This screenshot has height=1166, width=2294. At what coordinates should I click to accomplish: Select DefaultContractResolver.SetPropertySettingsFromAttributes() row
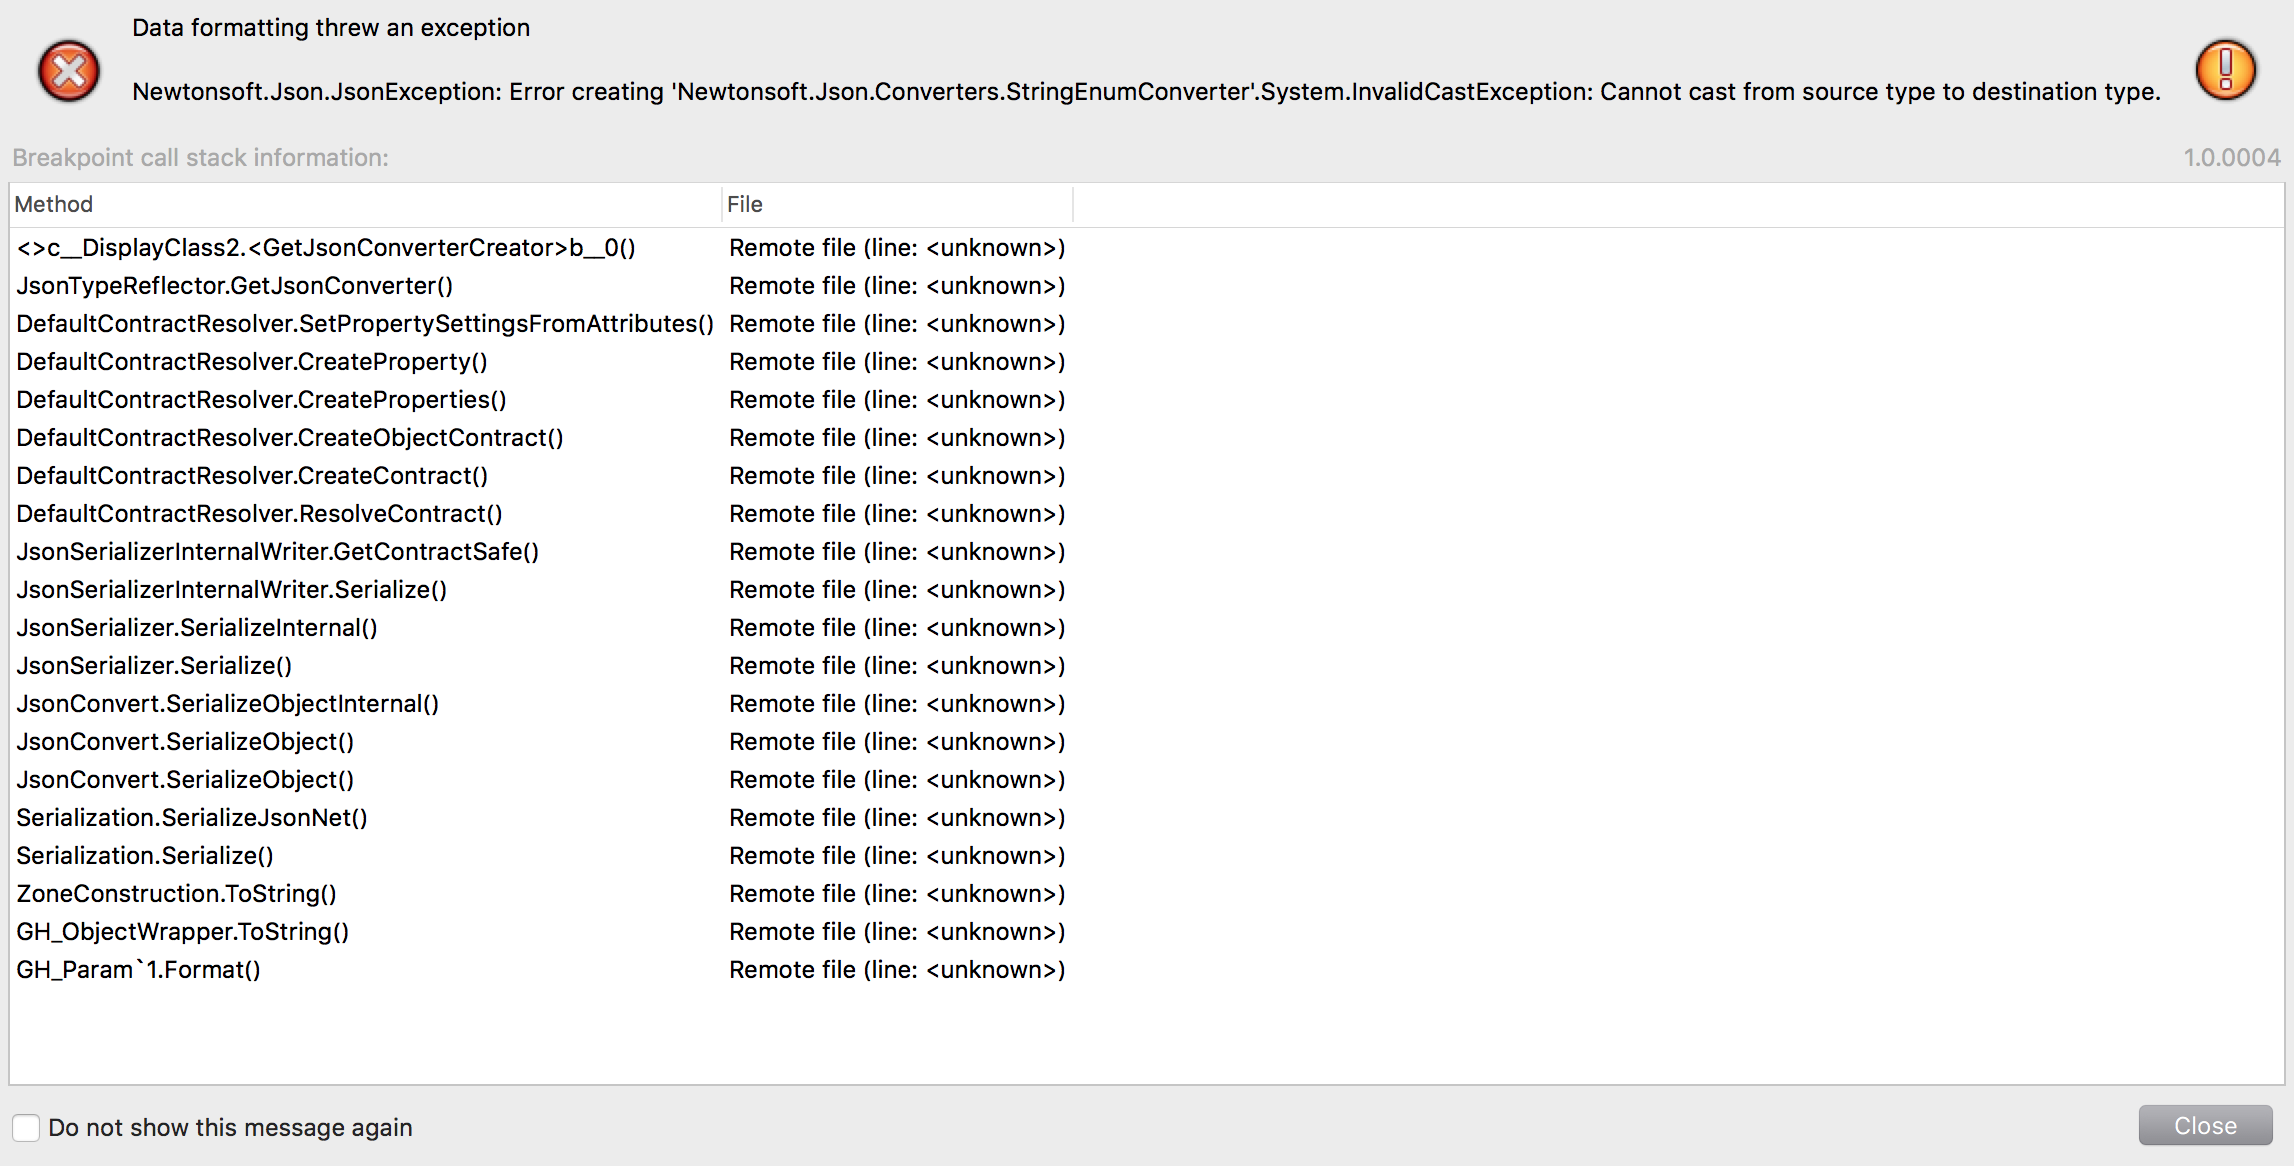[x=365, y=324]
